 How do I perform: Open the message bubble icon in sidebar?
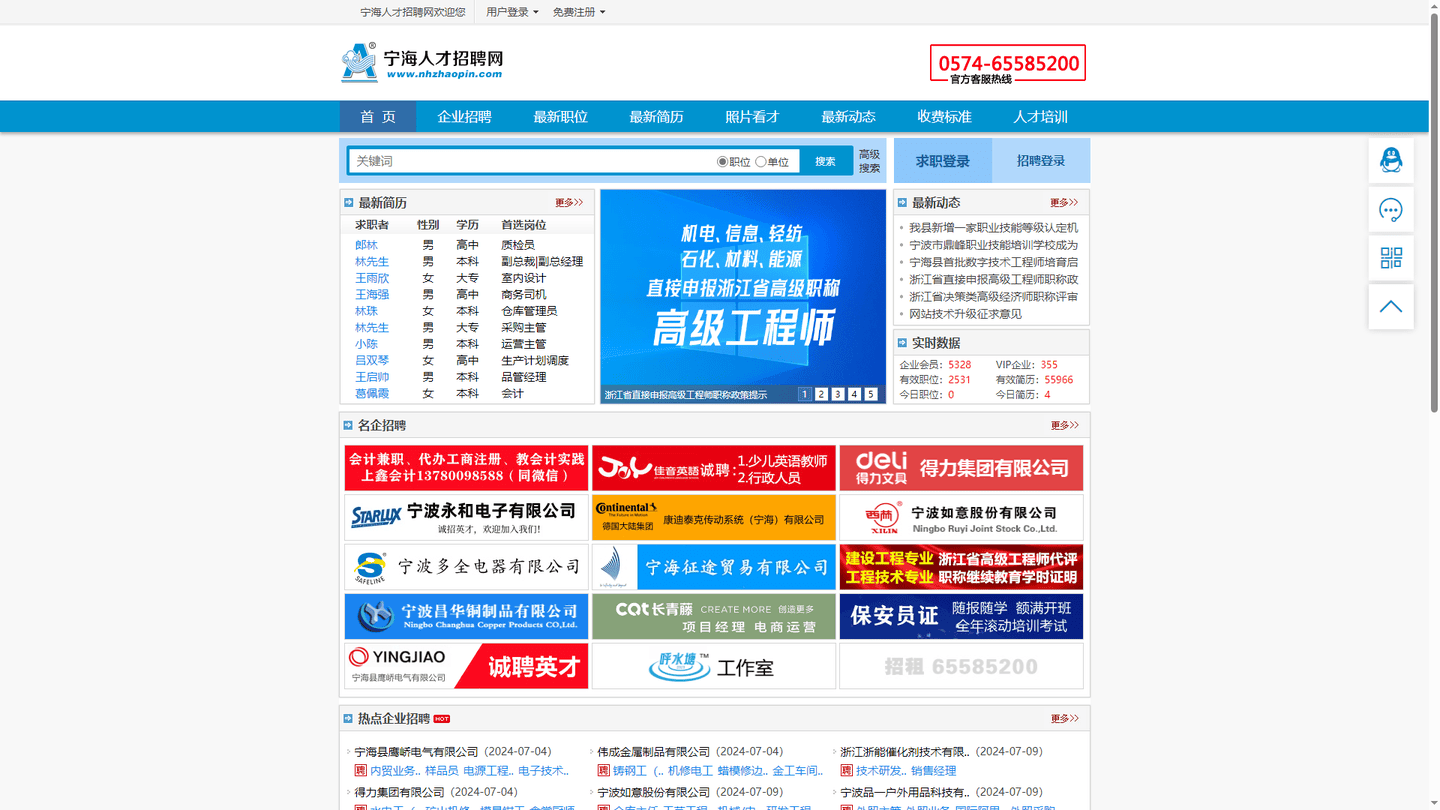coord(1391,209)
